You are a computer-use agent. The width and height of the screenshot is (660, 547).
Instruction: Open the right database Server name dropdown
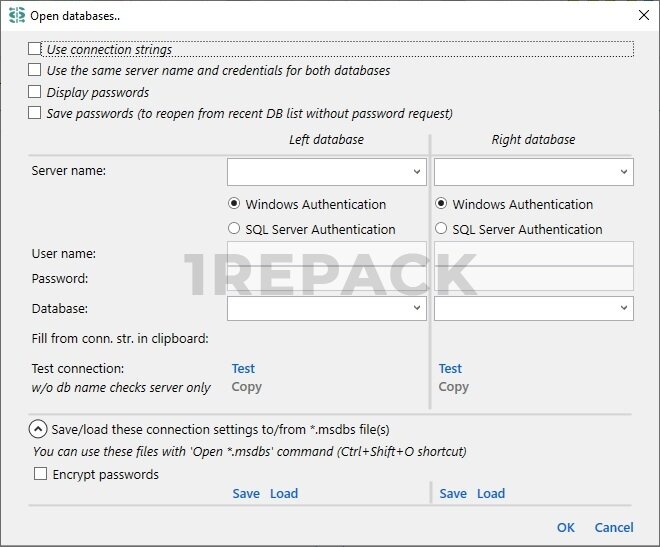pyautogui.click(x=623, y=172)
